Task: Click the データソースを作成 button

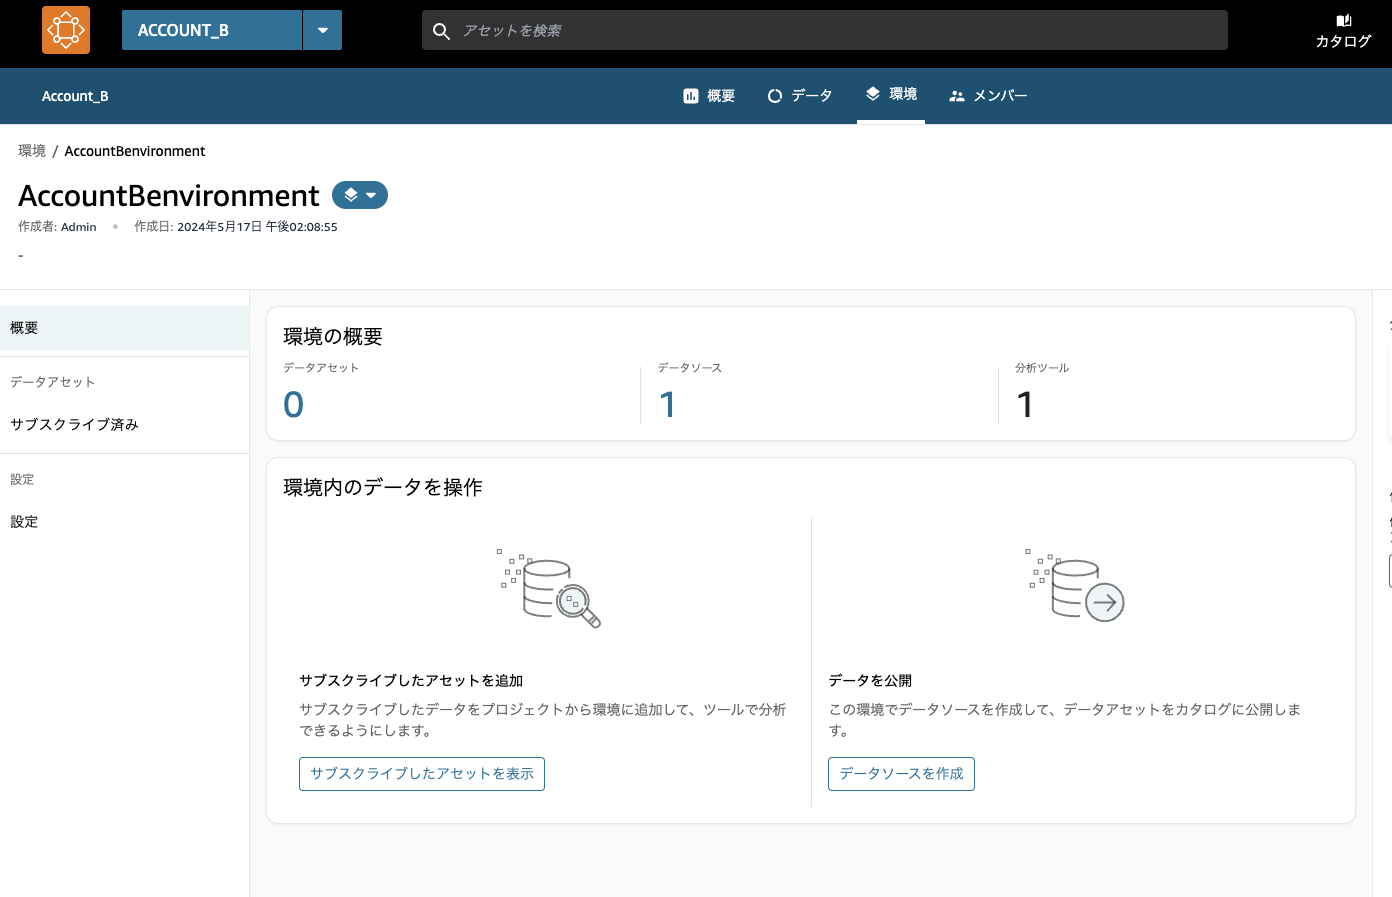Action: pos(900,773)
